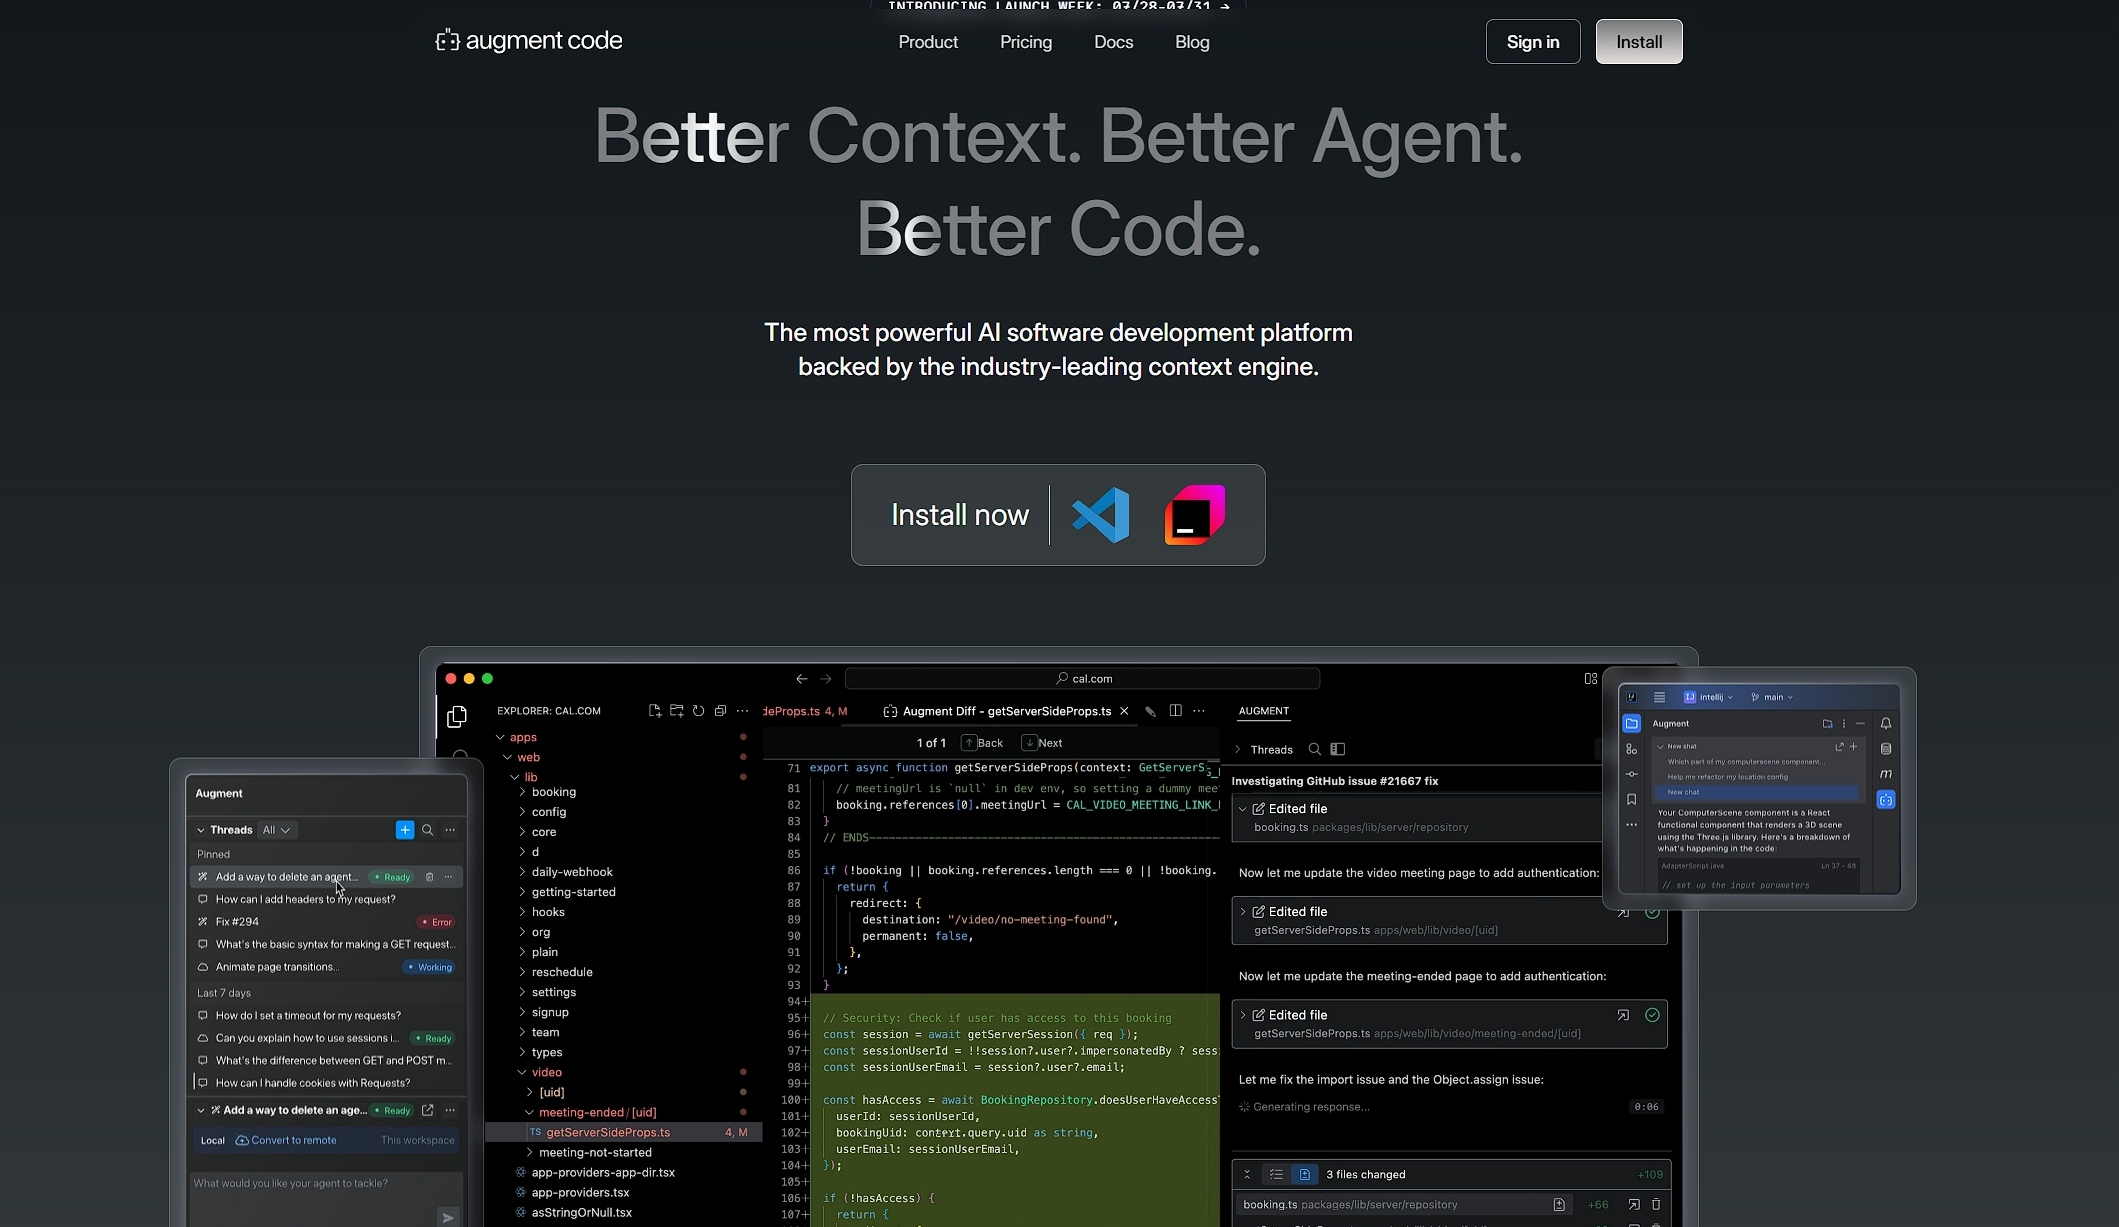
Task: Click bookmark icon in IntelliJ left sidebar
Action: coord(1632,800)
